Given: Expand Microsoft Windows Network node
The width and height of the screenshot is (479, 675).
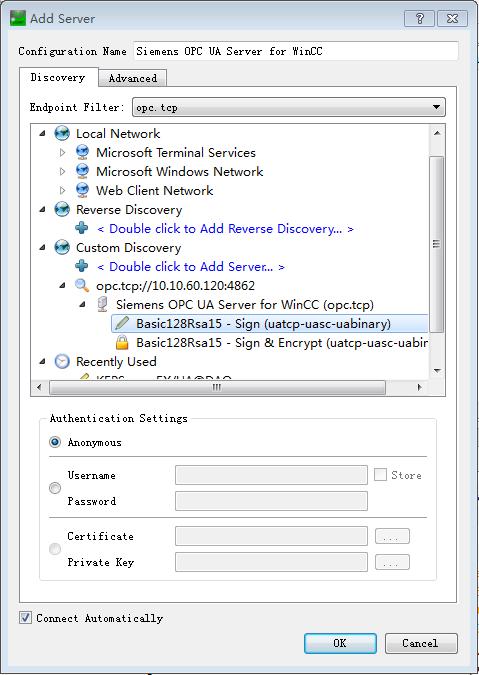Looking at the screenshot, I should tap(62, 171).
